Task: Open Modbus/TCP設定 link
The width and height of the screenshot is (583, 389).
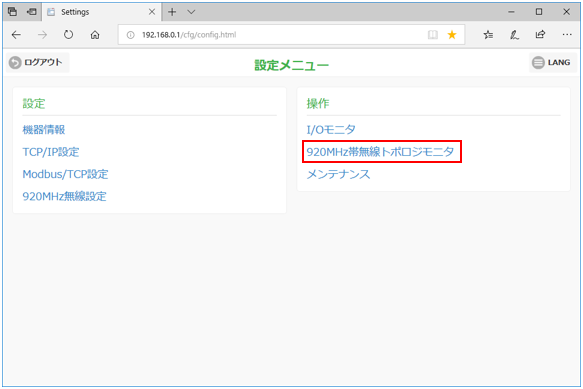Action: [x=65, y=174]
